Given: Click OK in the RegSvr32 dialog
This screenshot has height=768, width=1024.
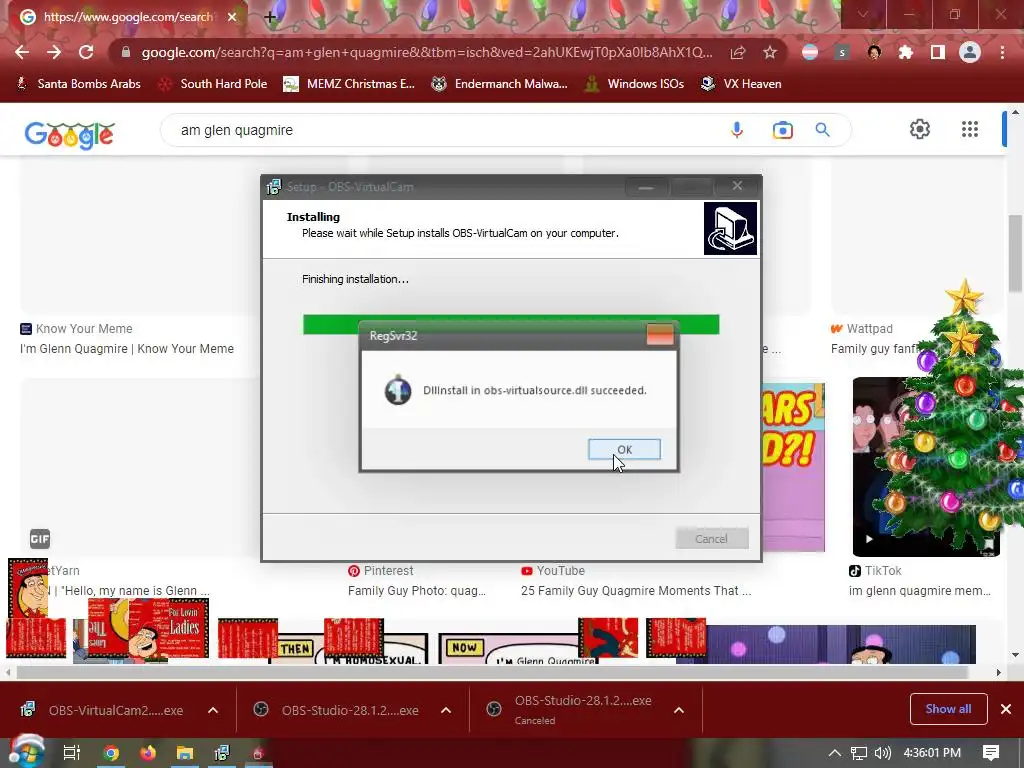Looking at the screenshot, I should pos(624,449).
